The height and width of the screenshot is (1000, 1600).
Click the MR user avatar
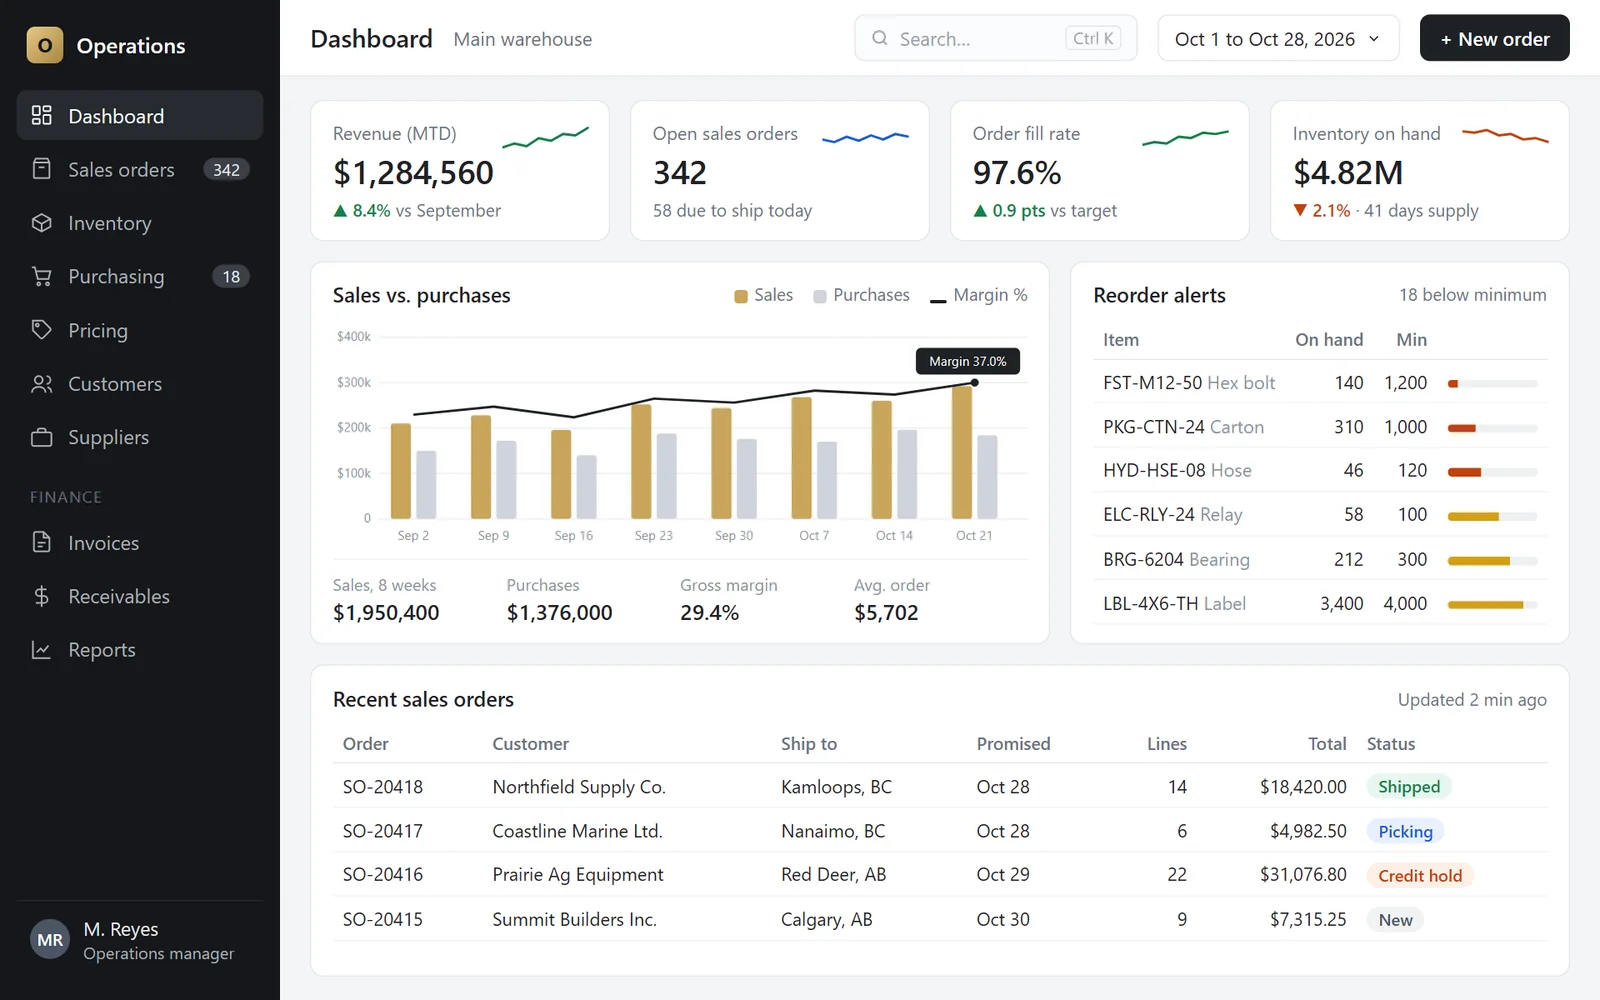[x=50, y=940]
